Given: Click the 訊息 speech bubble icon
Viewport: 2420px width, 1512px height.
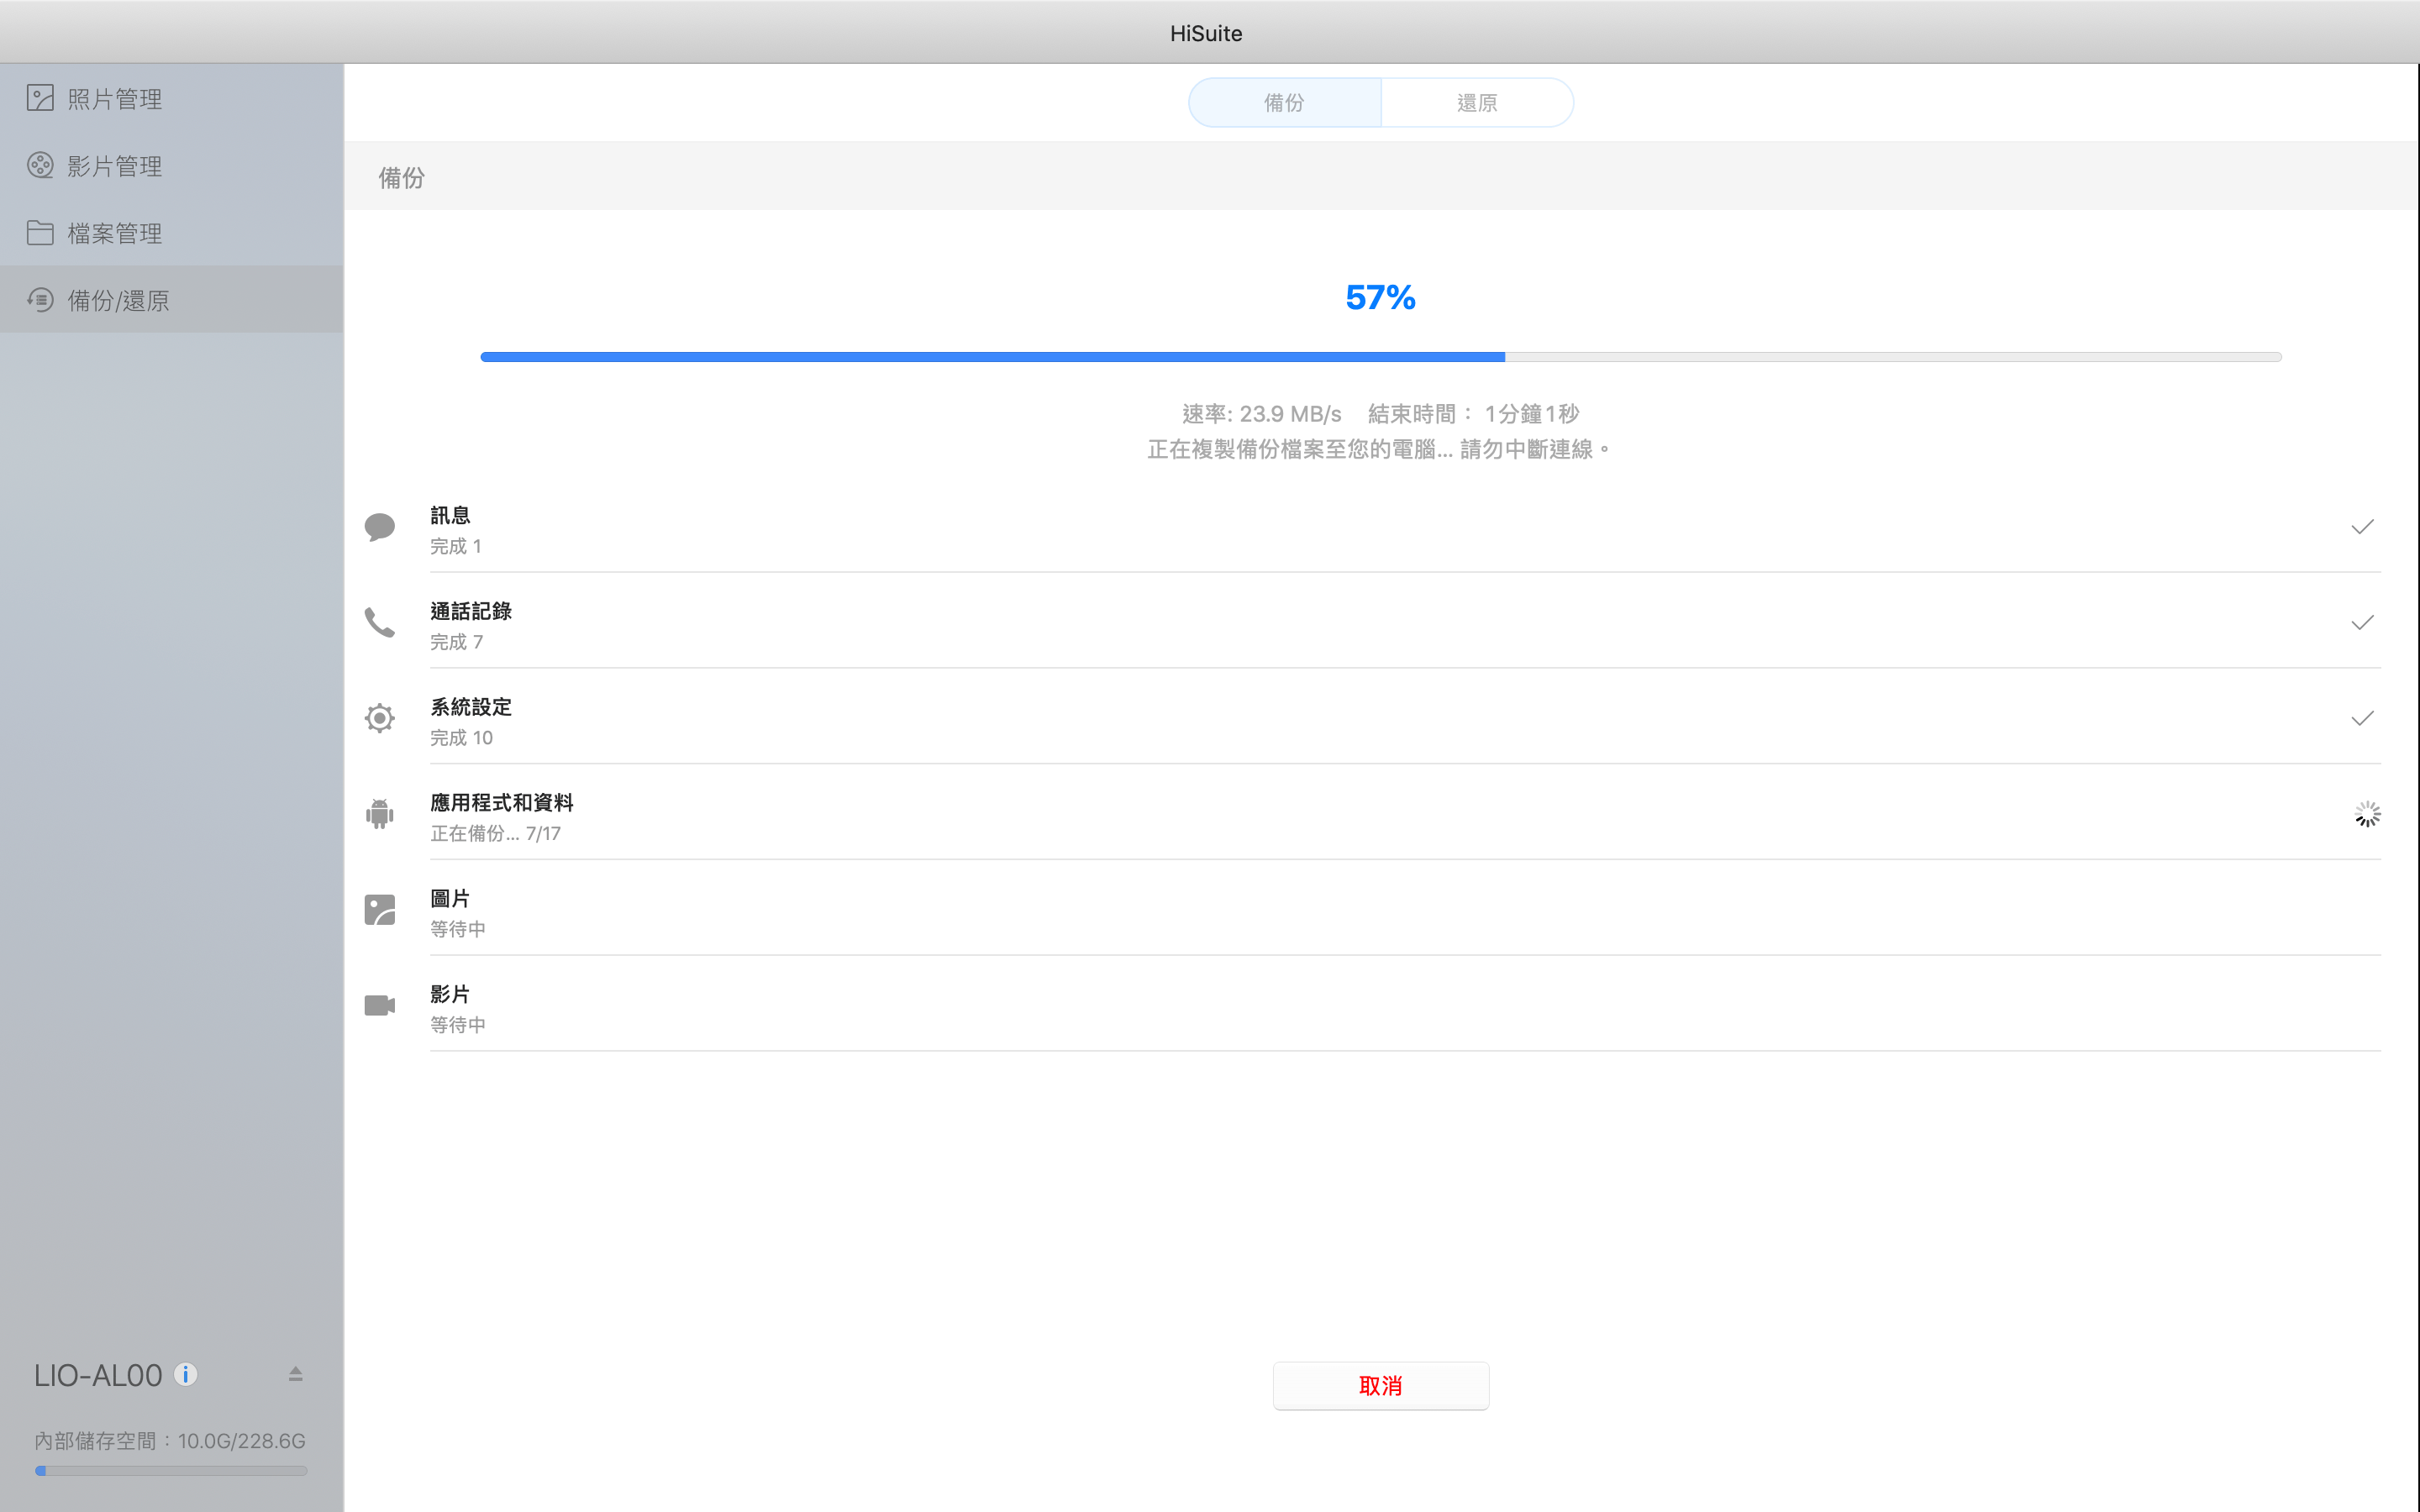Looking at the screenshot, I should (380, 526).
